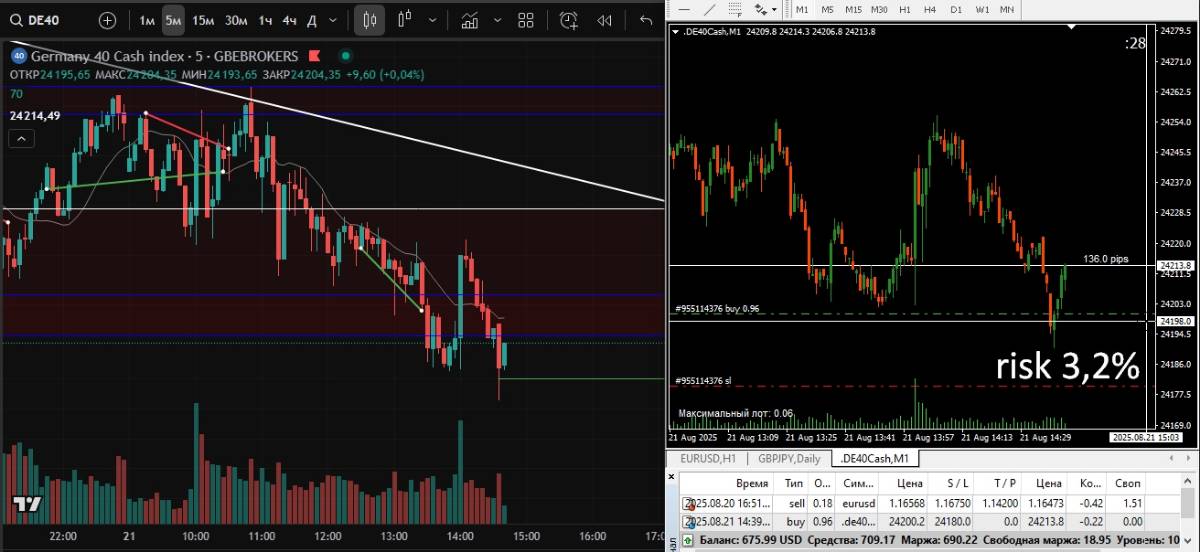The height and width of the screenshot is (552, 1200).
Task: Switch TradingView chart to 15м timeframe
Action: pyautogui.click(x=203, y=20)
